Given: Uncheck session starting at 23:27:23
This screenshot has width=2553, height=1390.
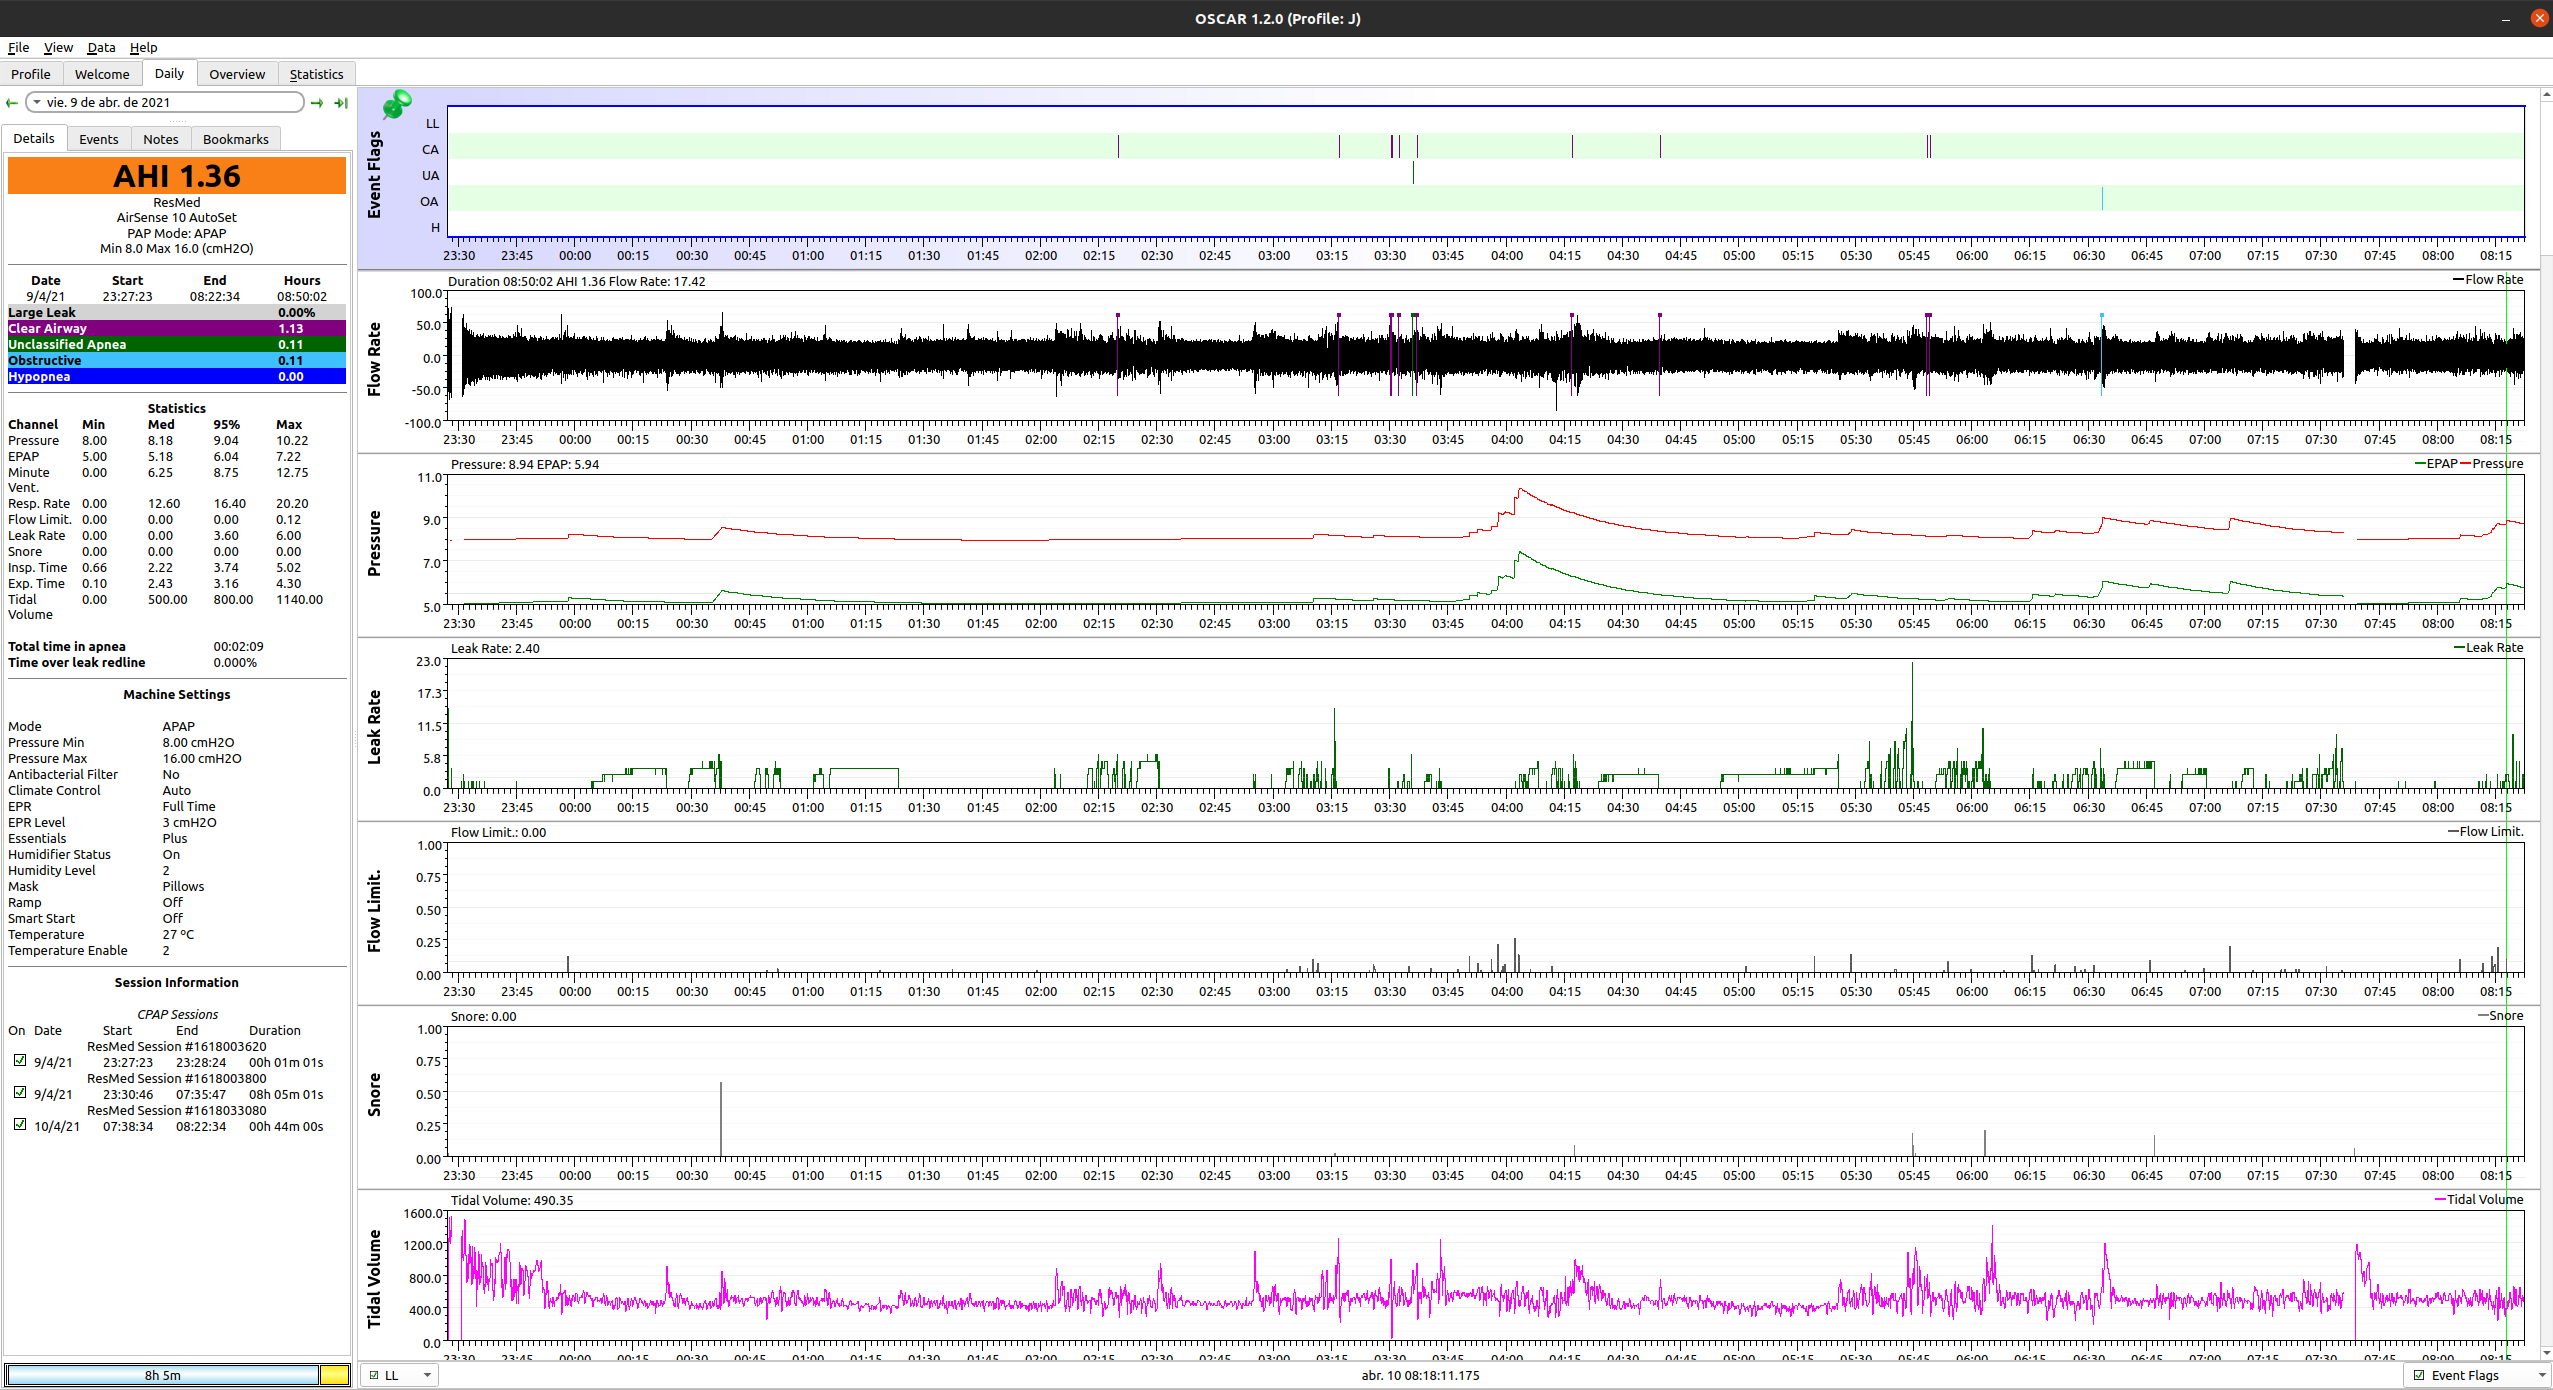Looking at the screenshot, I should click(20, 1061).
